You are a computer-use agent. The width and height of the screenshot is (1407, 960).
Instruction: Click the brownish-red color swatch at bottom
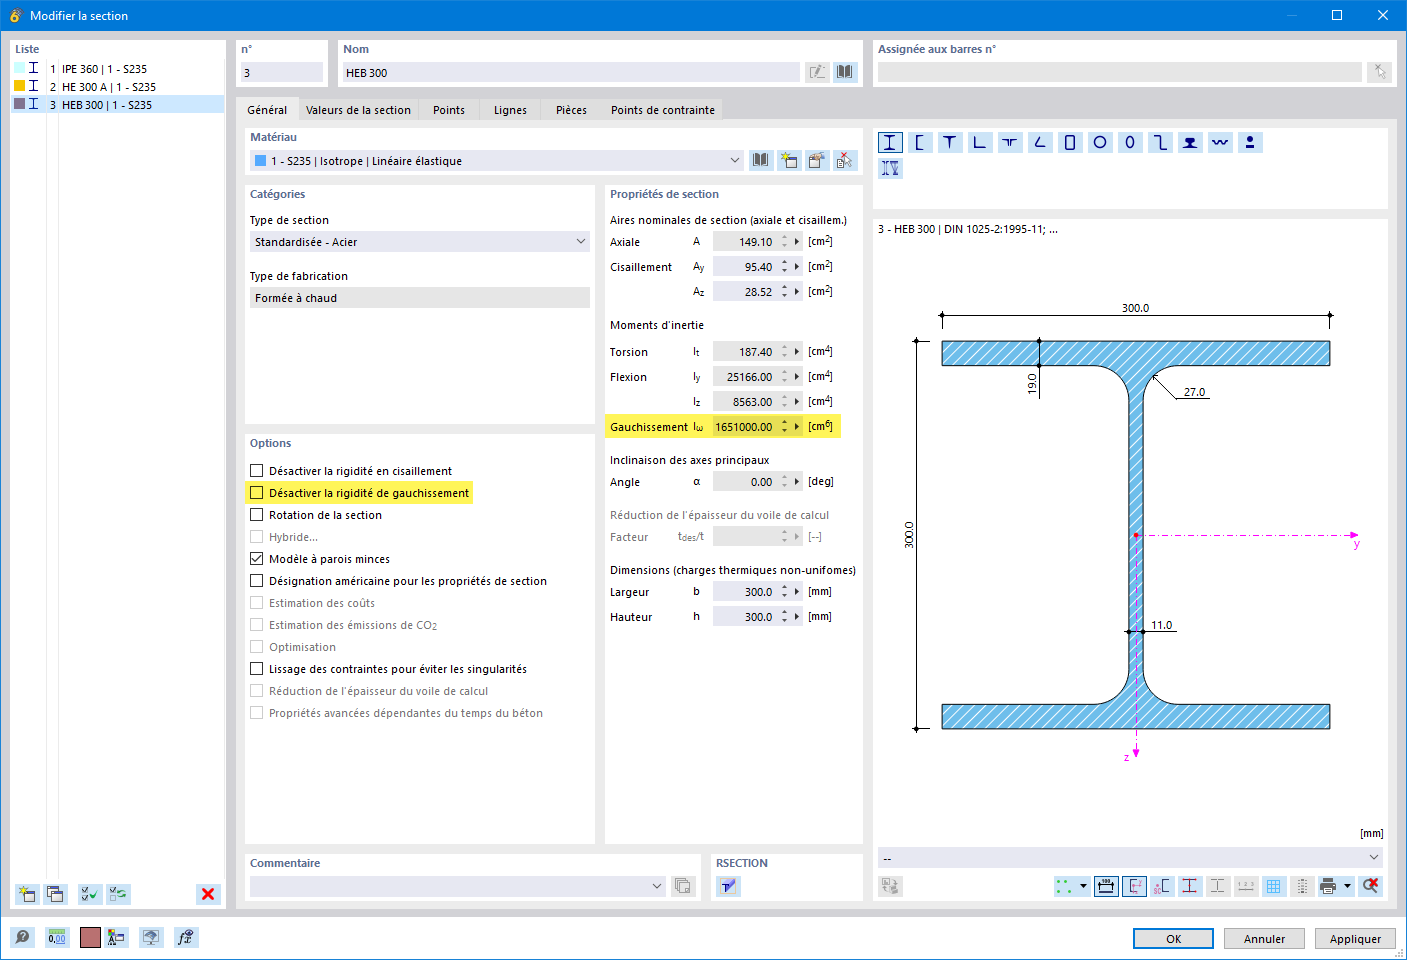90,937
